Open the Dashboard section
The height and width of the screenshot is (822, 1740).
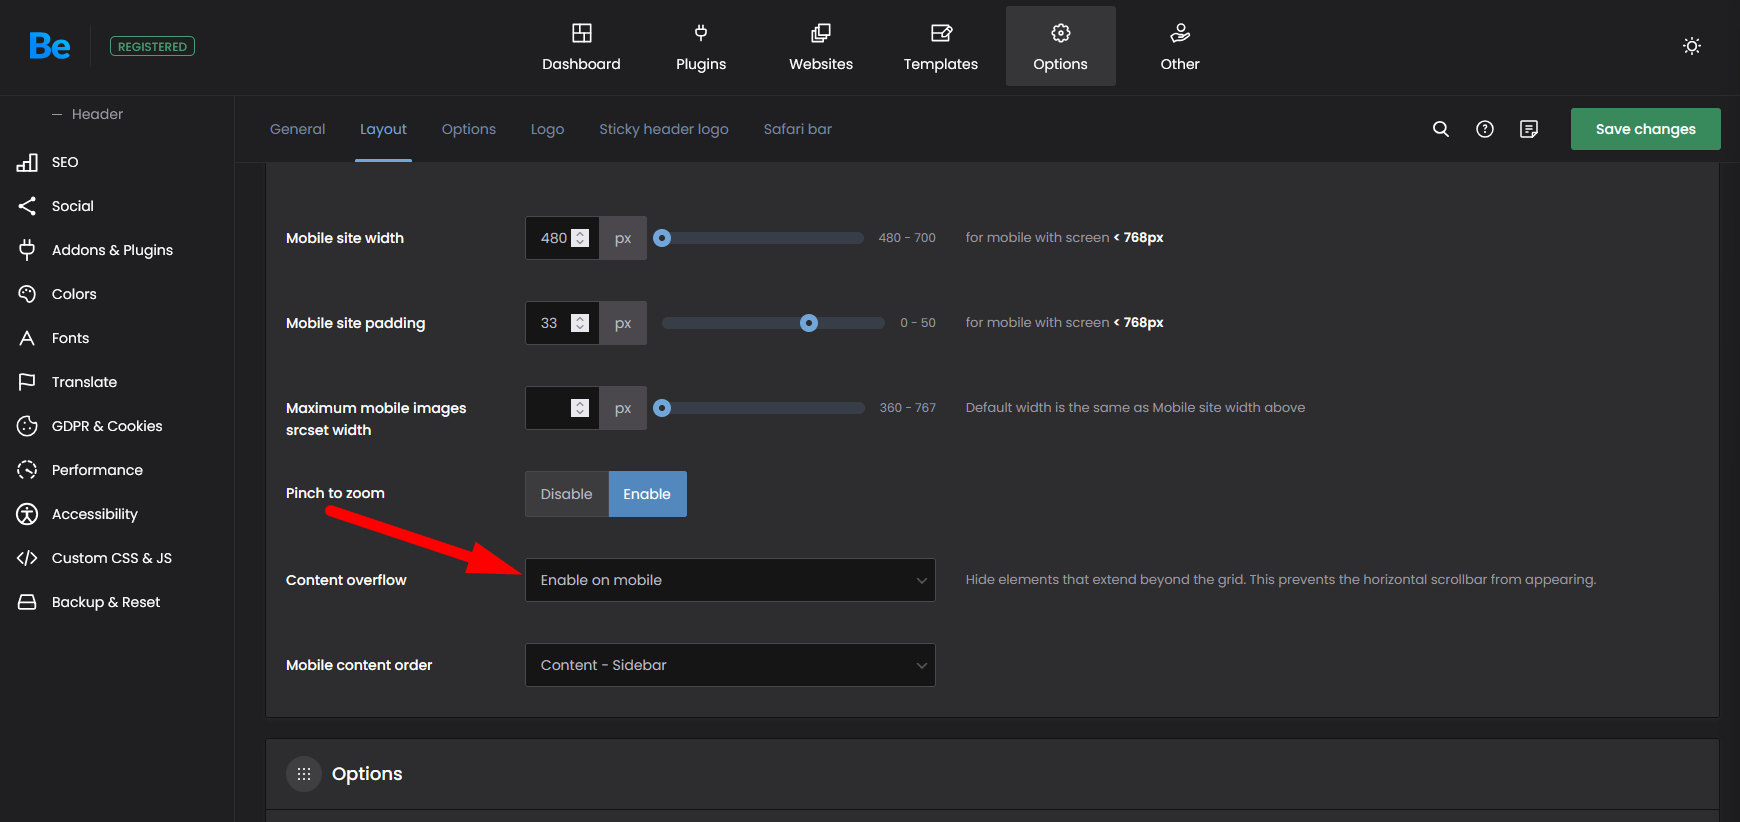coord(581,46)
